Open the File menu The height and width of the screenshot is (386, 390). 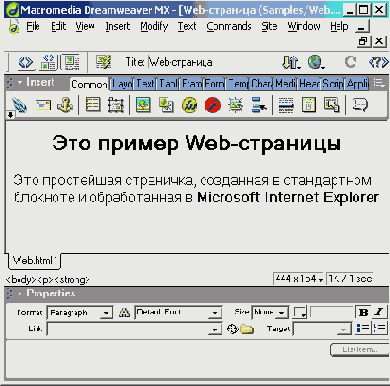coord(33,26)
